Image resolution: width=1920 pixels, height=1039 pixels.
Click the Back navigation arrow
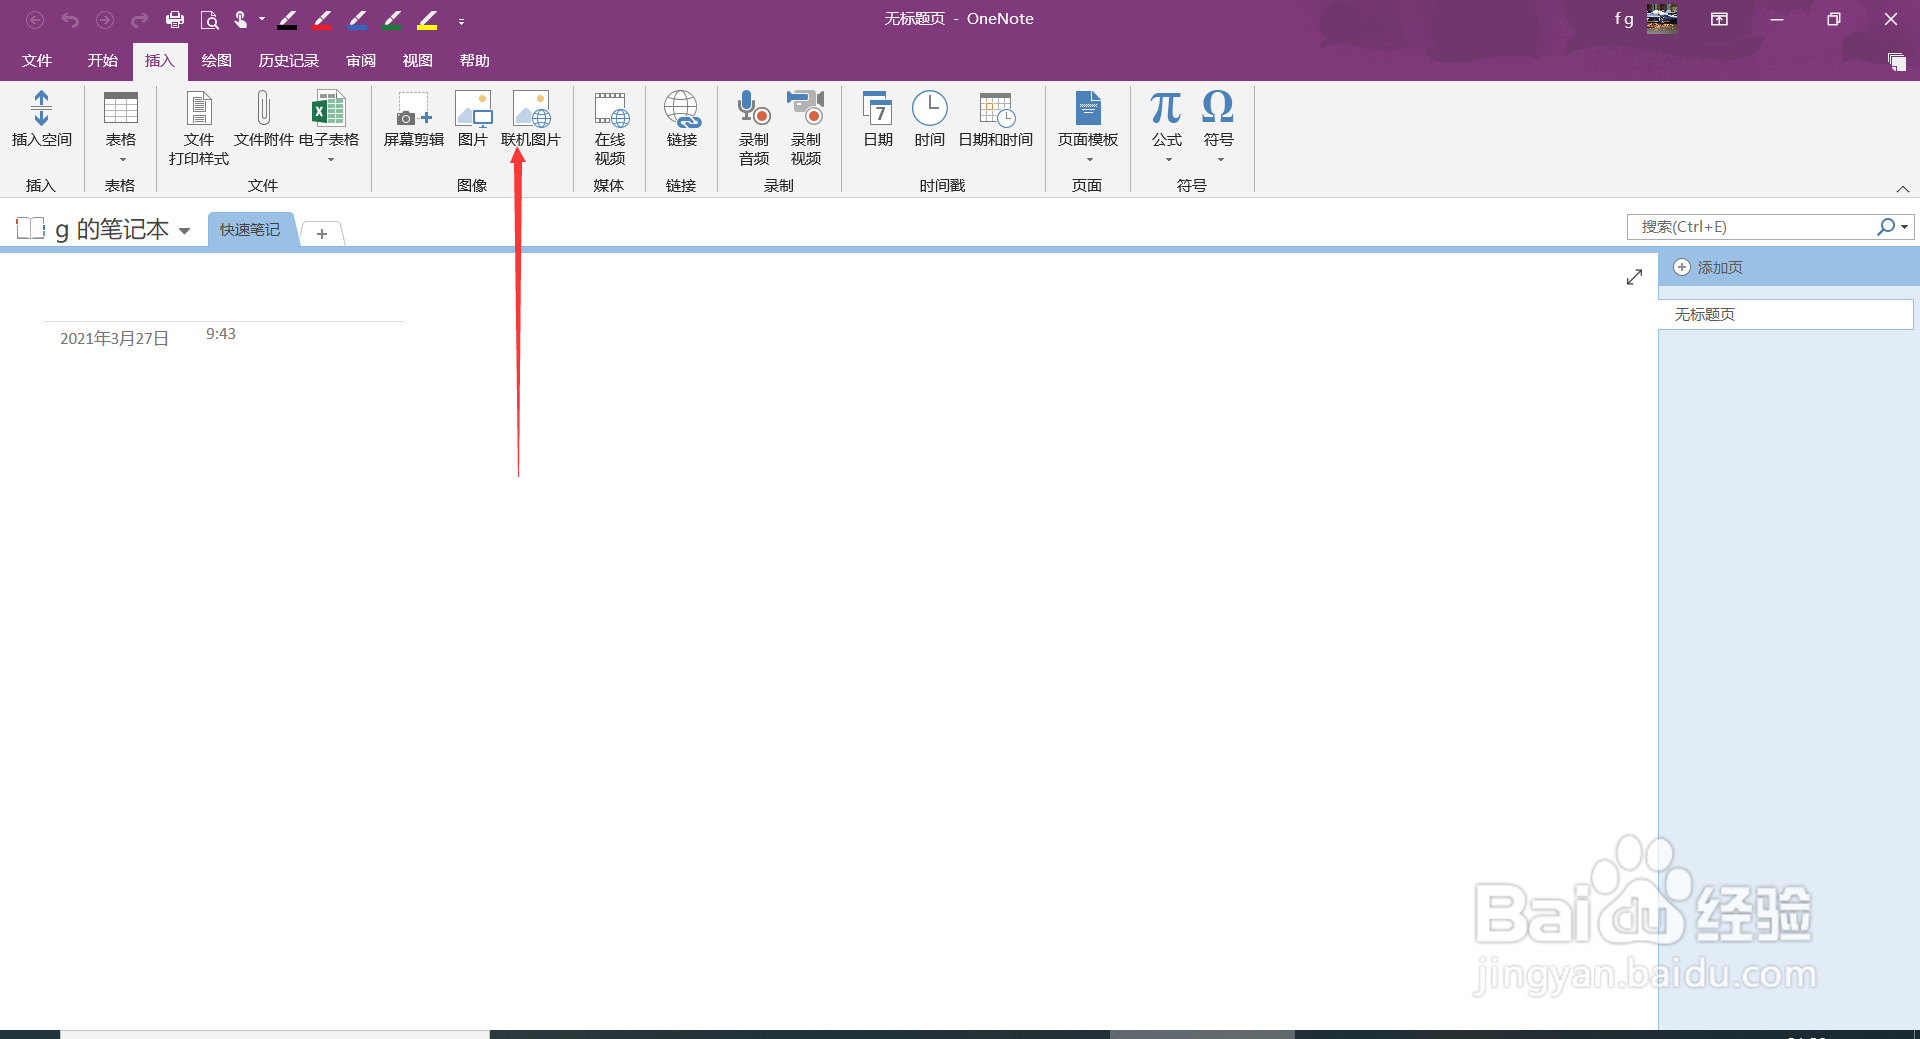[35, 20]
